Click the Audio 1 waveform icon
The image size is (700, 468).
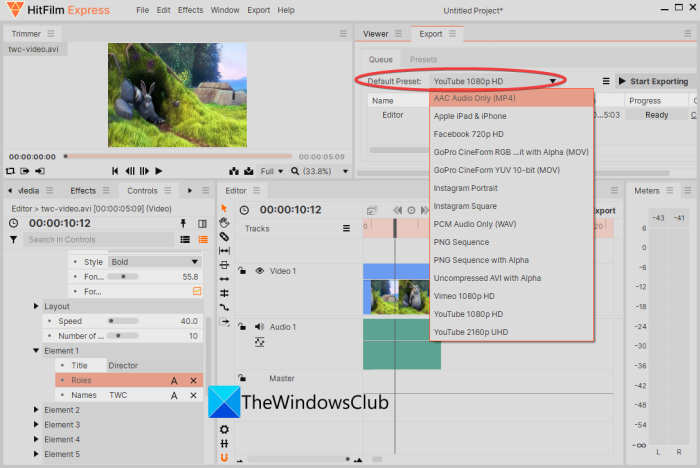pos(259,342)
